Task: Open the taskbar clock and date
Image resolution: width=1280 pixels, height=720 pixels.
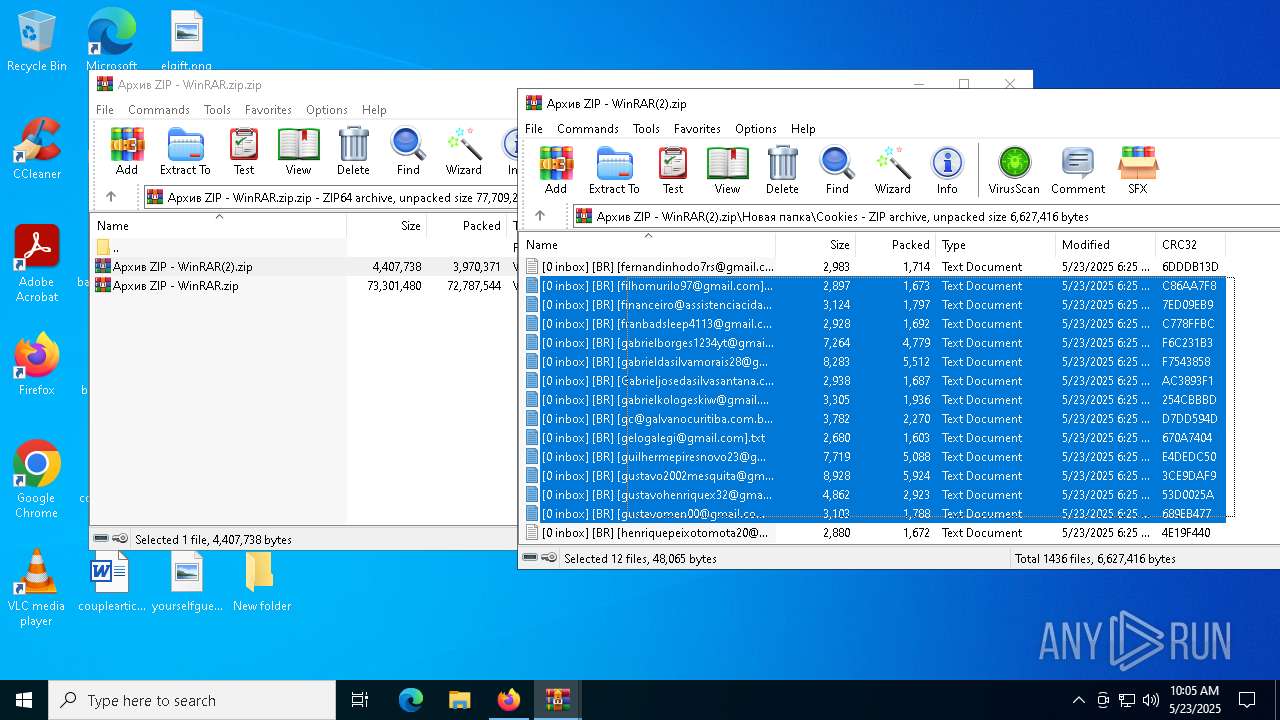Action: tap(1194, 700)
